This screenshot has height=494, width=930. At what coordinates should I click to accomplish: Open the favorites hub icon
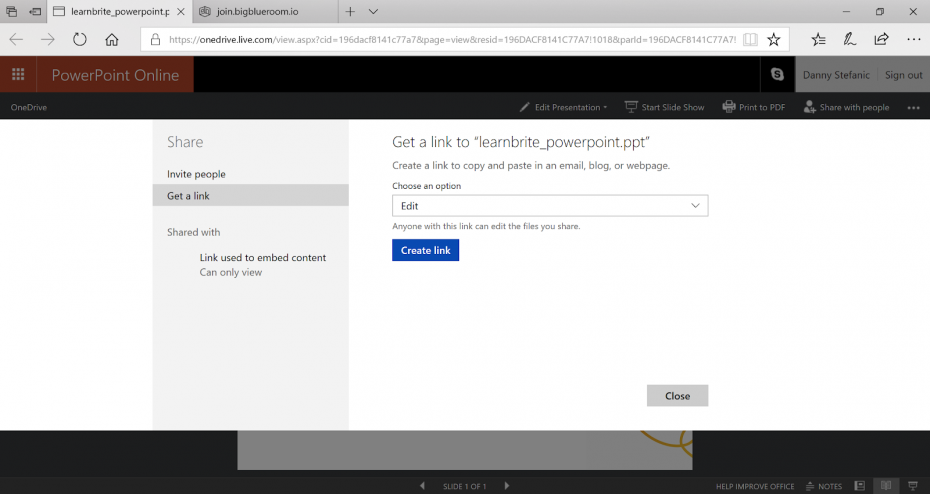pos(818,40)
